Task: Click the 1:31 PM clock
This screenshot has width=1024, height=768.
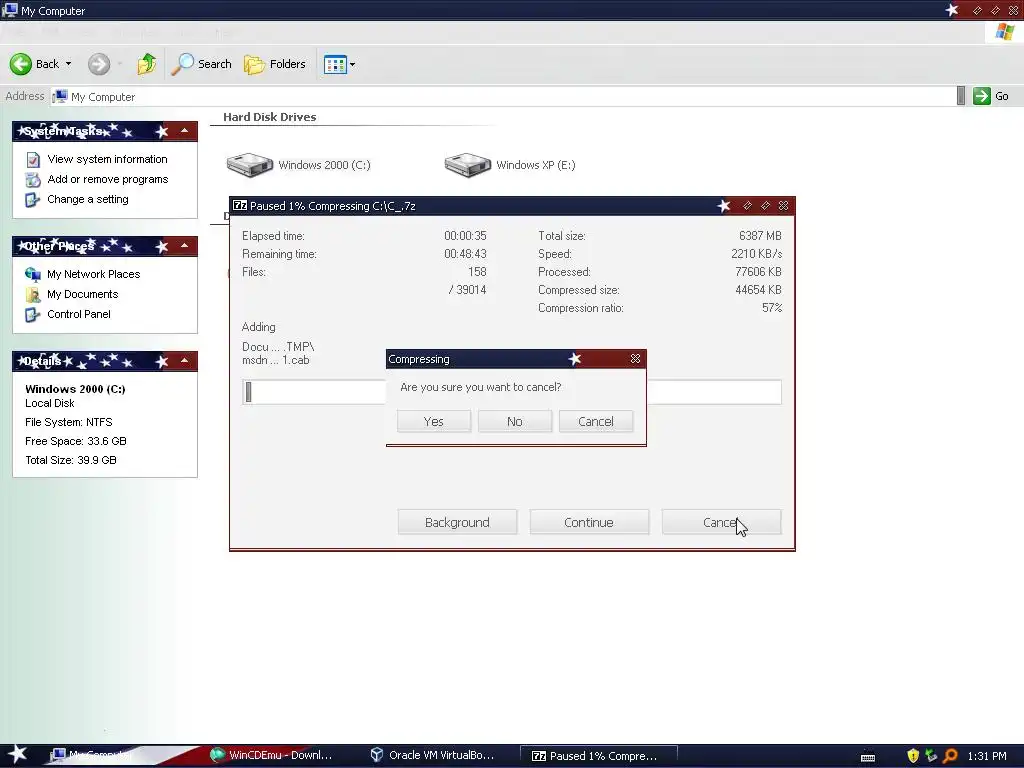Action: coord(987,756)
